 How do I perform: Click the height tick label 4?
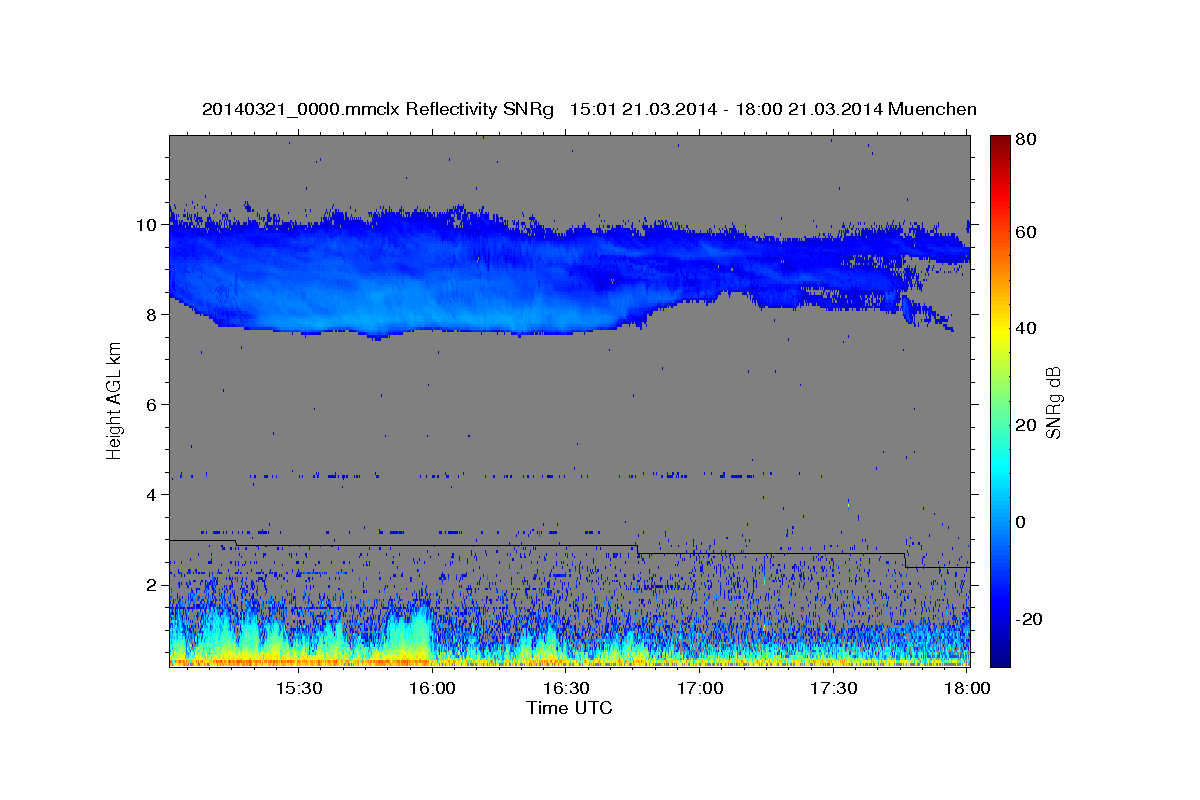pyautogui.click(x=153, y=494)
